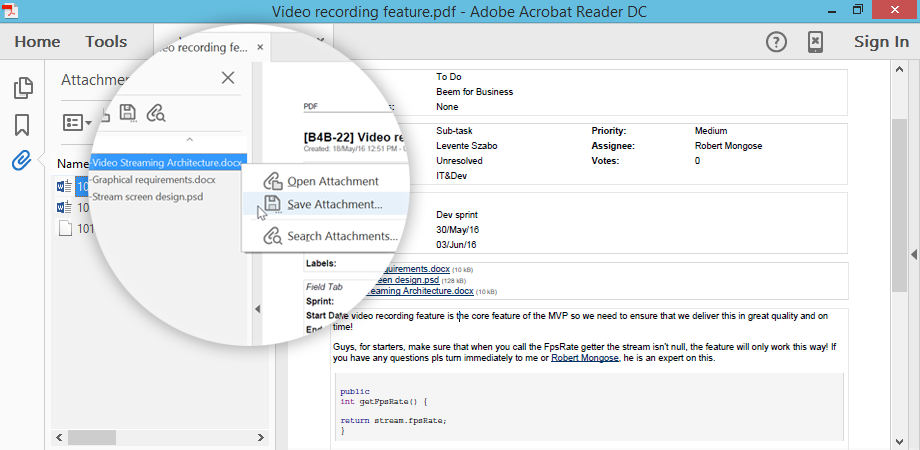Click 'int getFpsRate() {' code line
The width and height of the screenshot is (920, 450).
pos(384,402)
